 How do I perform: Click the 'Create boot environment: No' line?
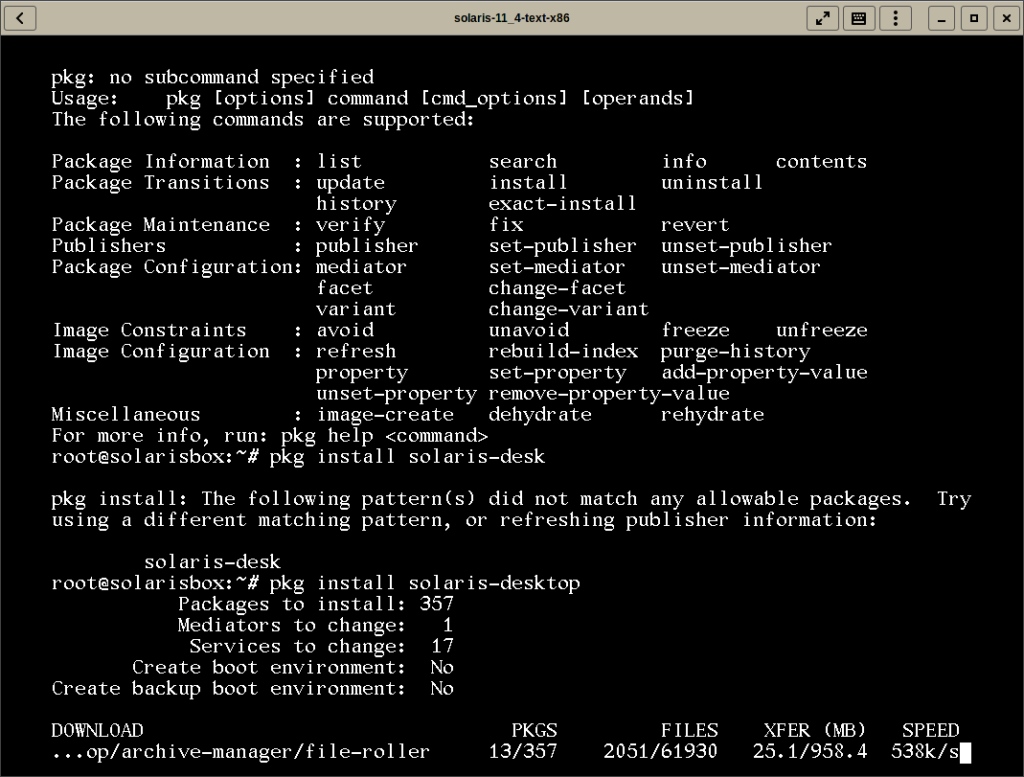point(293,667)
